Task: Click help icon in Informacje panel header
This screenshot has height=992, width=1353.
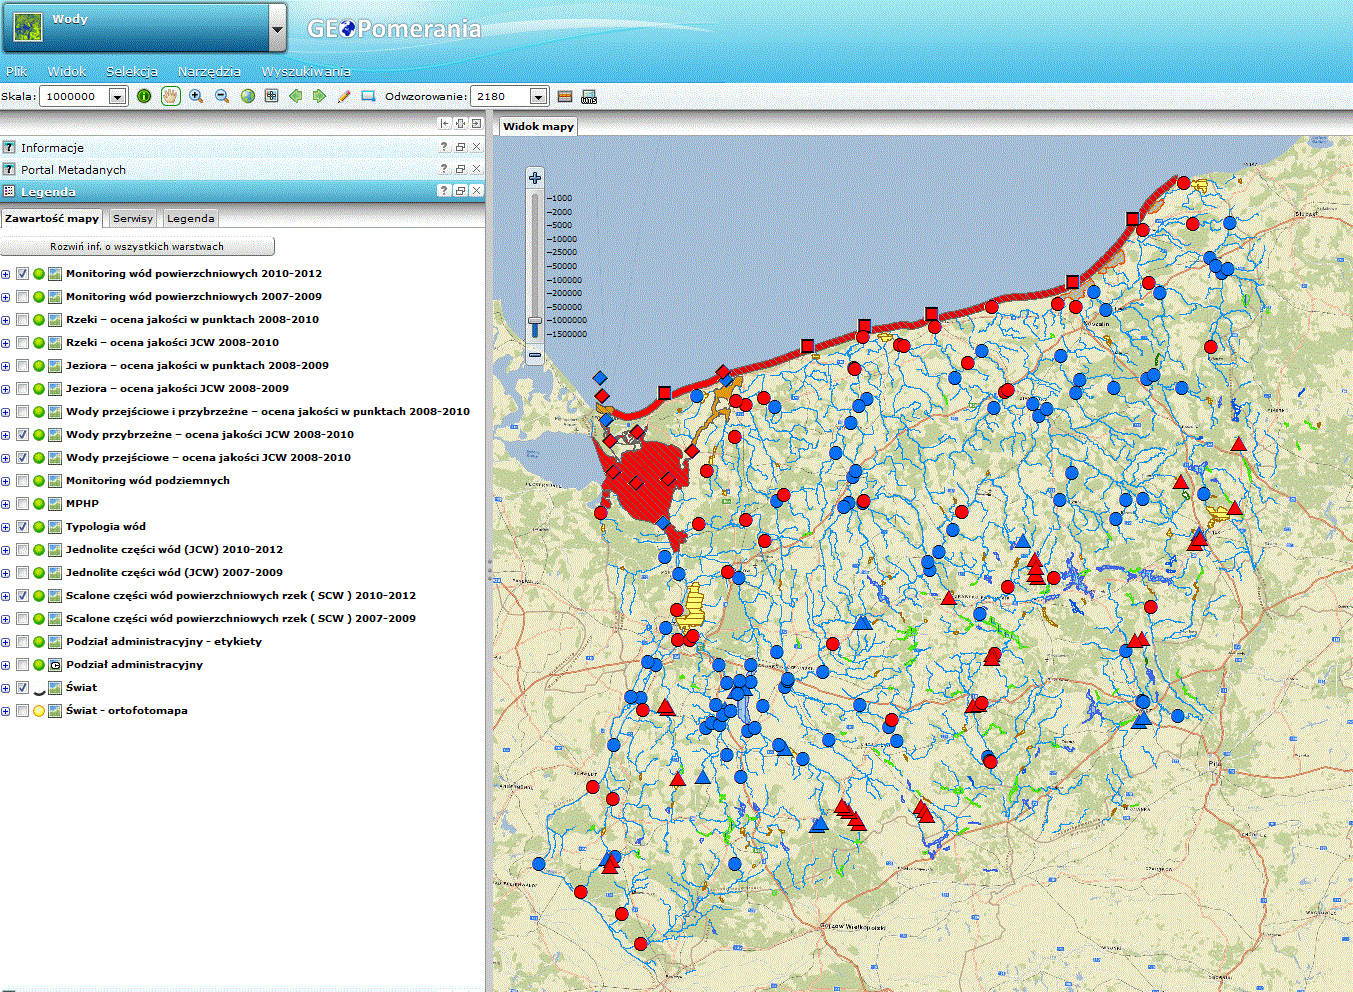Action: [x=445, y=147]
